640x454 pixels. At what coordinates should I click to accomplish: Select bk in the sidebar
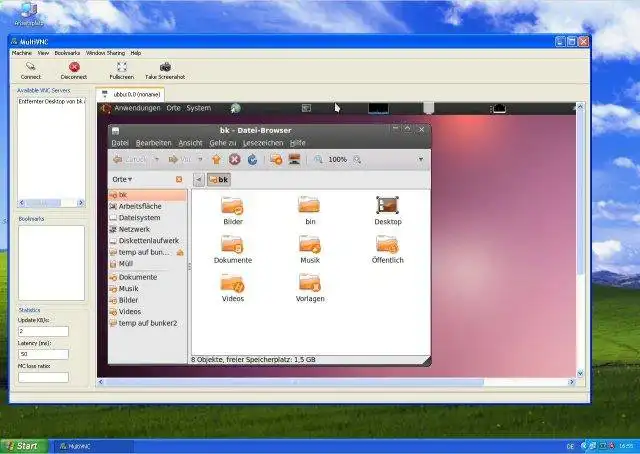pos(148,195)
